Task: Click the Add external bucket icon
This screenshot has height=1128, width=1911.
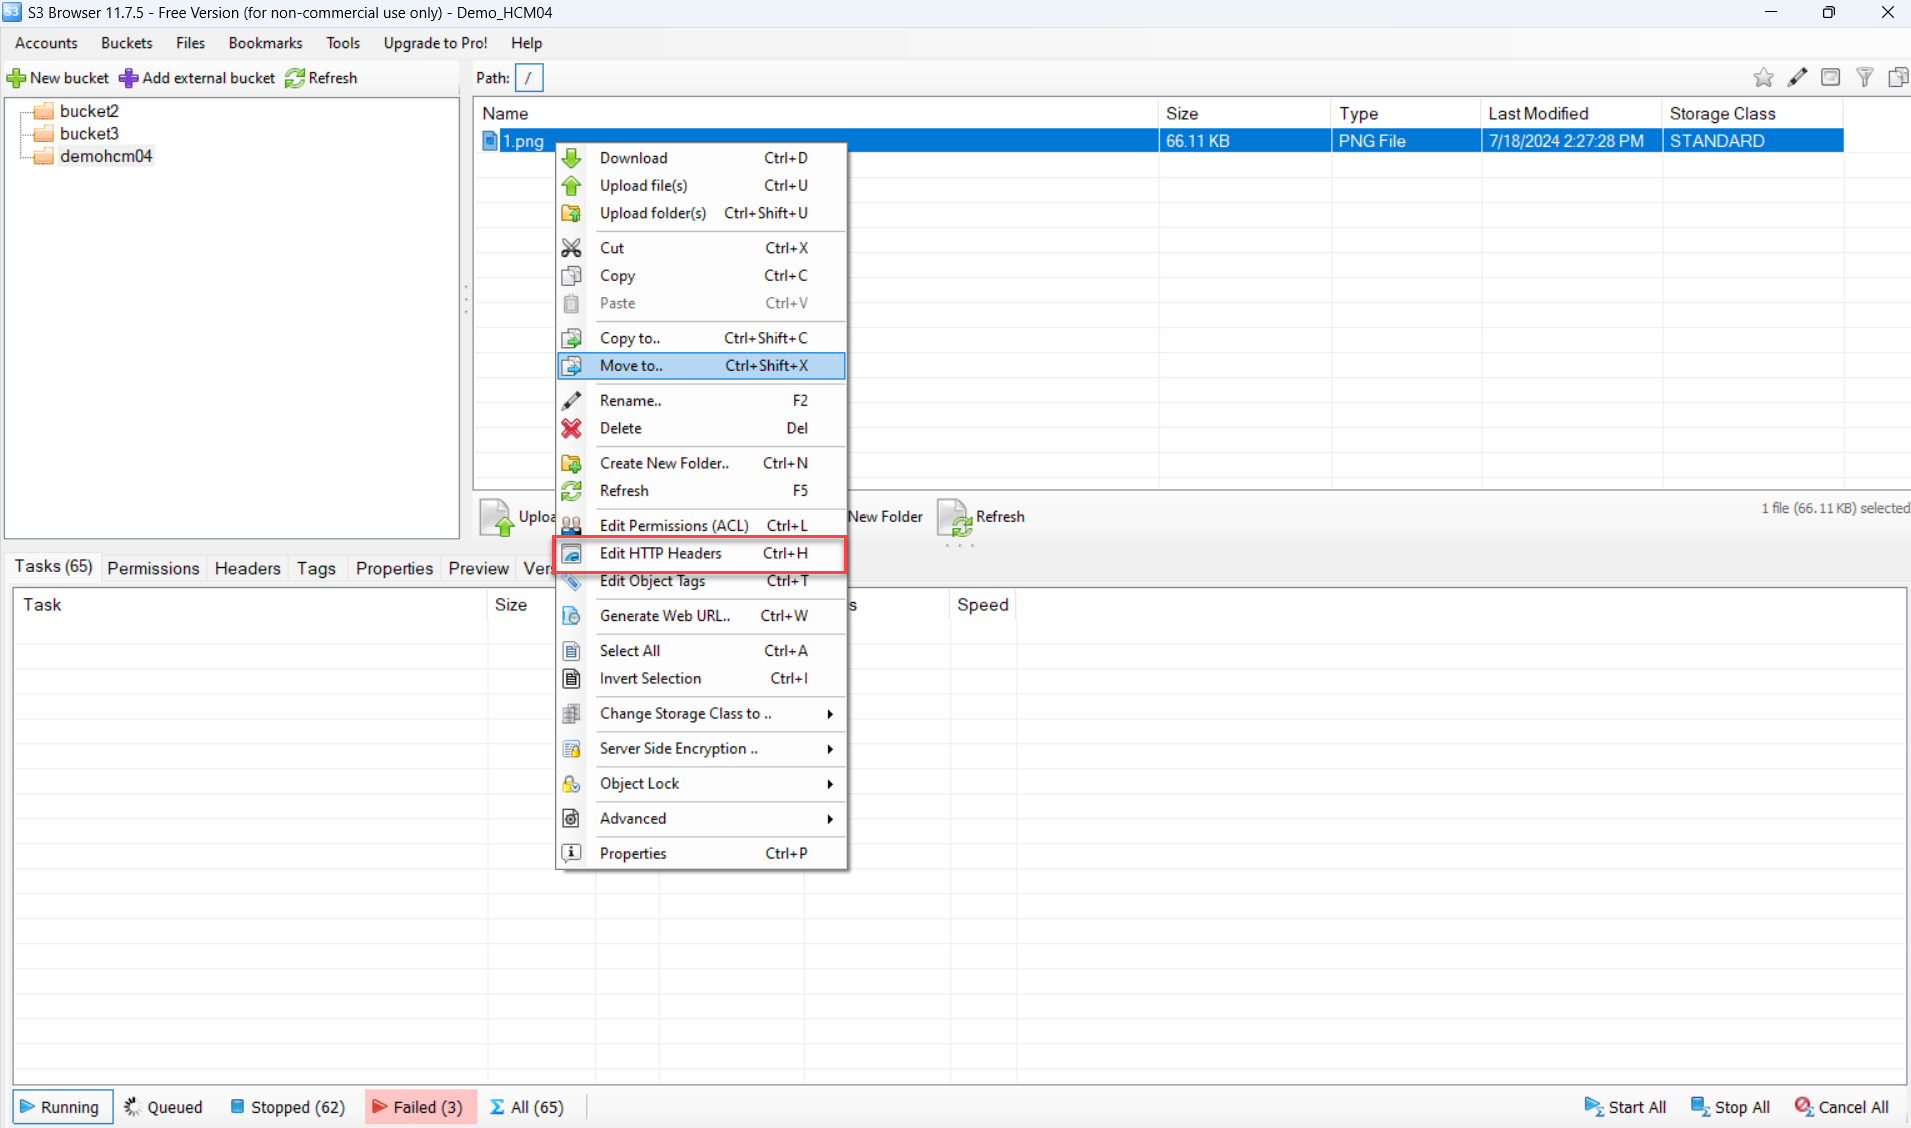Action: 129,78
